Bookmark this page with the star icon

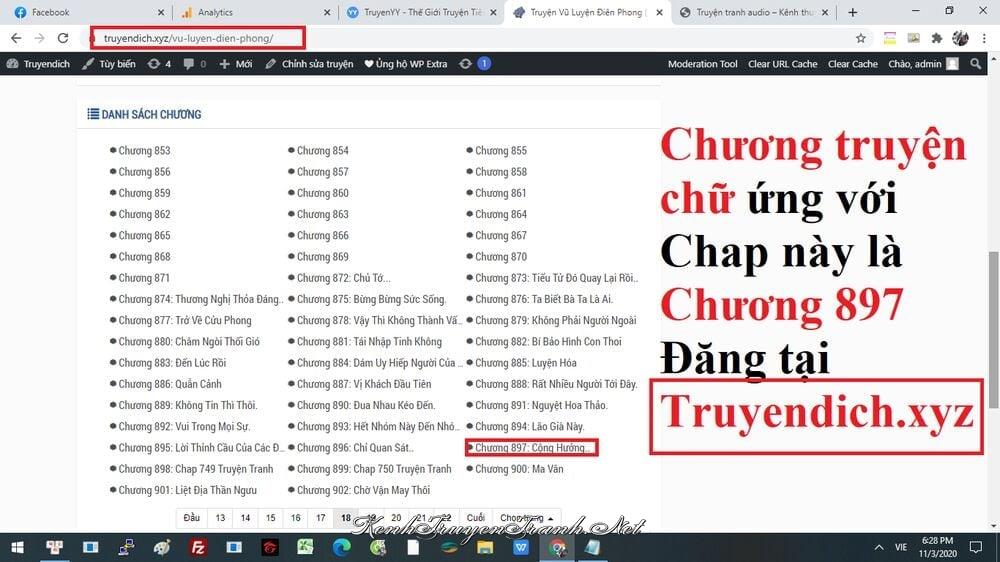pos(860,38)
